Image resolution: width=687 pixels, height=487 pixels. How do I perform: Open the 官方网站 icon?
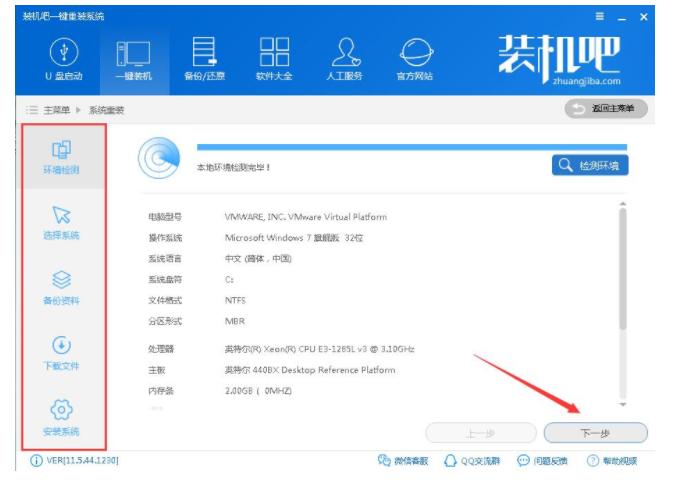tap(415, 59)
